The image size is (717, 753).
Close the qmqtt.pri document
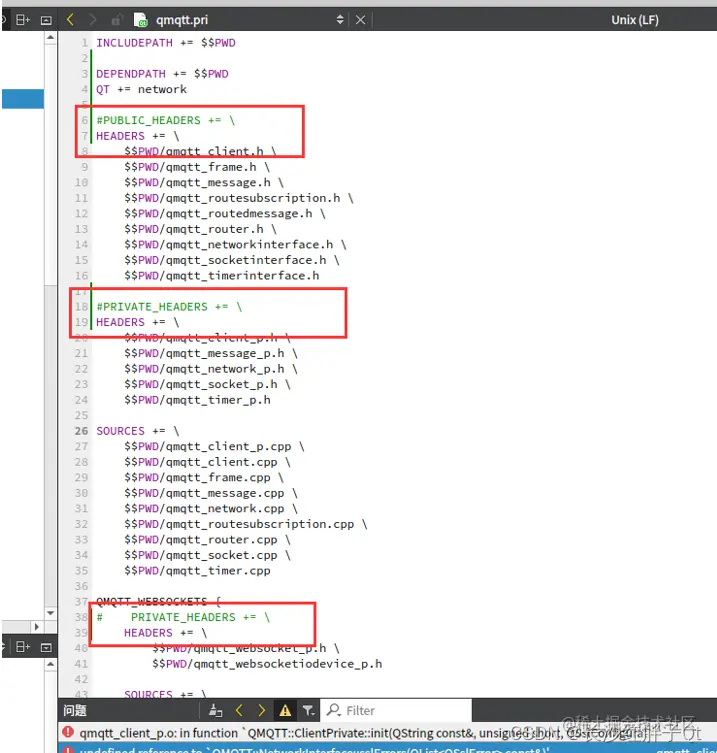360,20
